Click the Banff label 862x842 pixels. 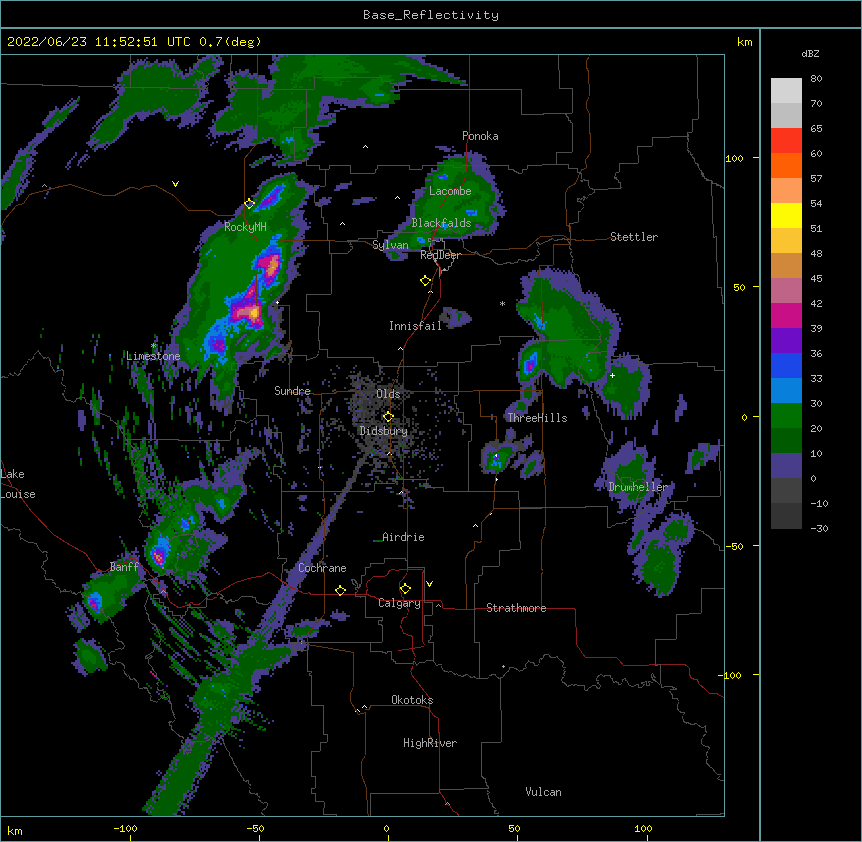point(124,567)
